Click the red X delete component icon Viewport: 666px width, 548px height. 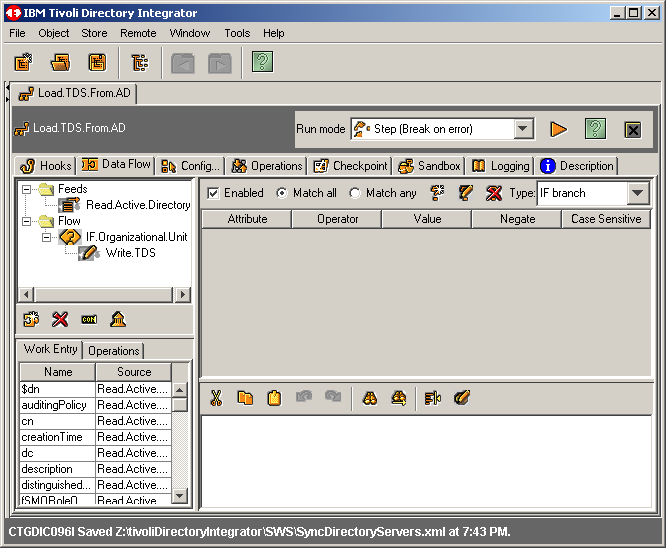[x=60, y=319]
